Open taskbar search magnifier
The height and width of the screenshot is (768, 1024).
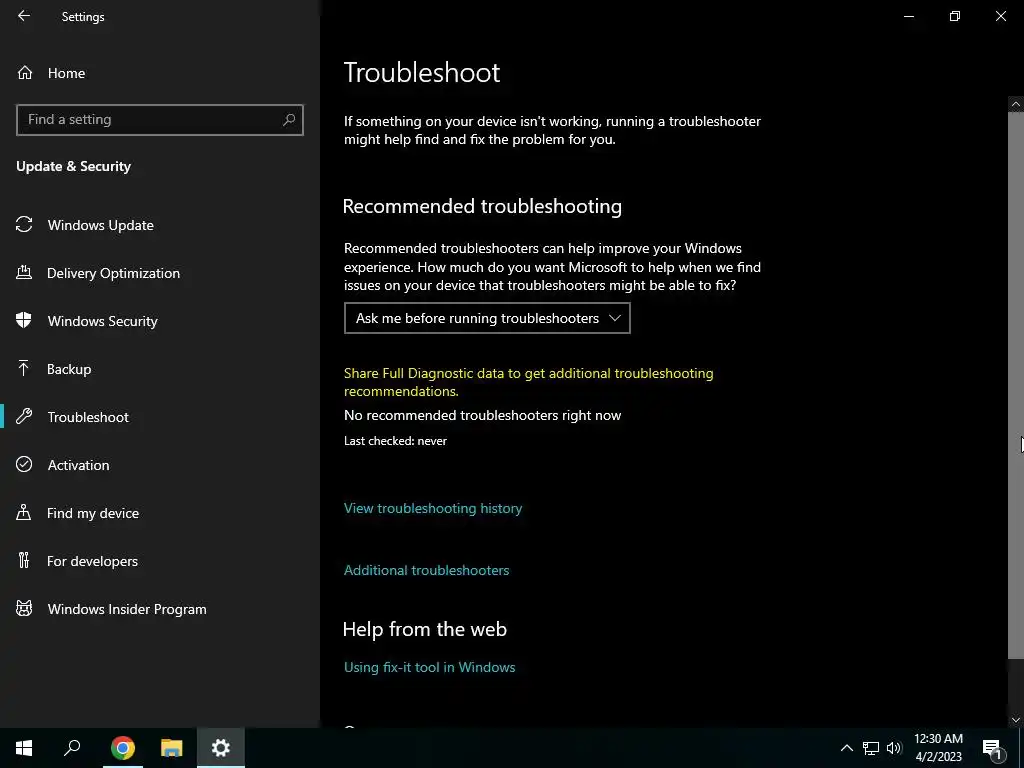pyautogui.click(x=72, y=748)
